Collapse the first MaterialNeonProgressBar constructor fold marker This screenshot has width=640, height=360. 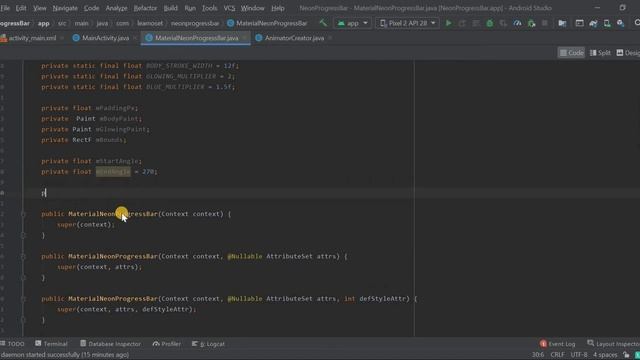coord(23,214)
